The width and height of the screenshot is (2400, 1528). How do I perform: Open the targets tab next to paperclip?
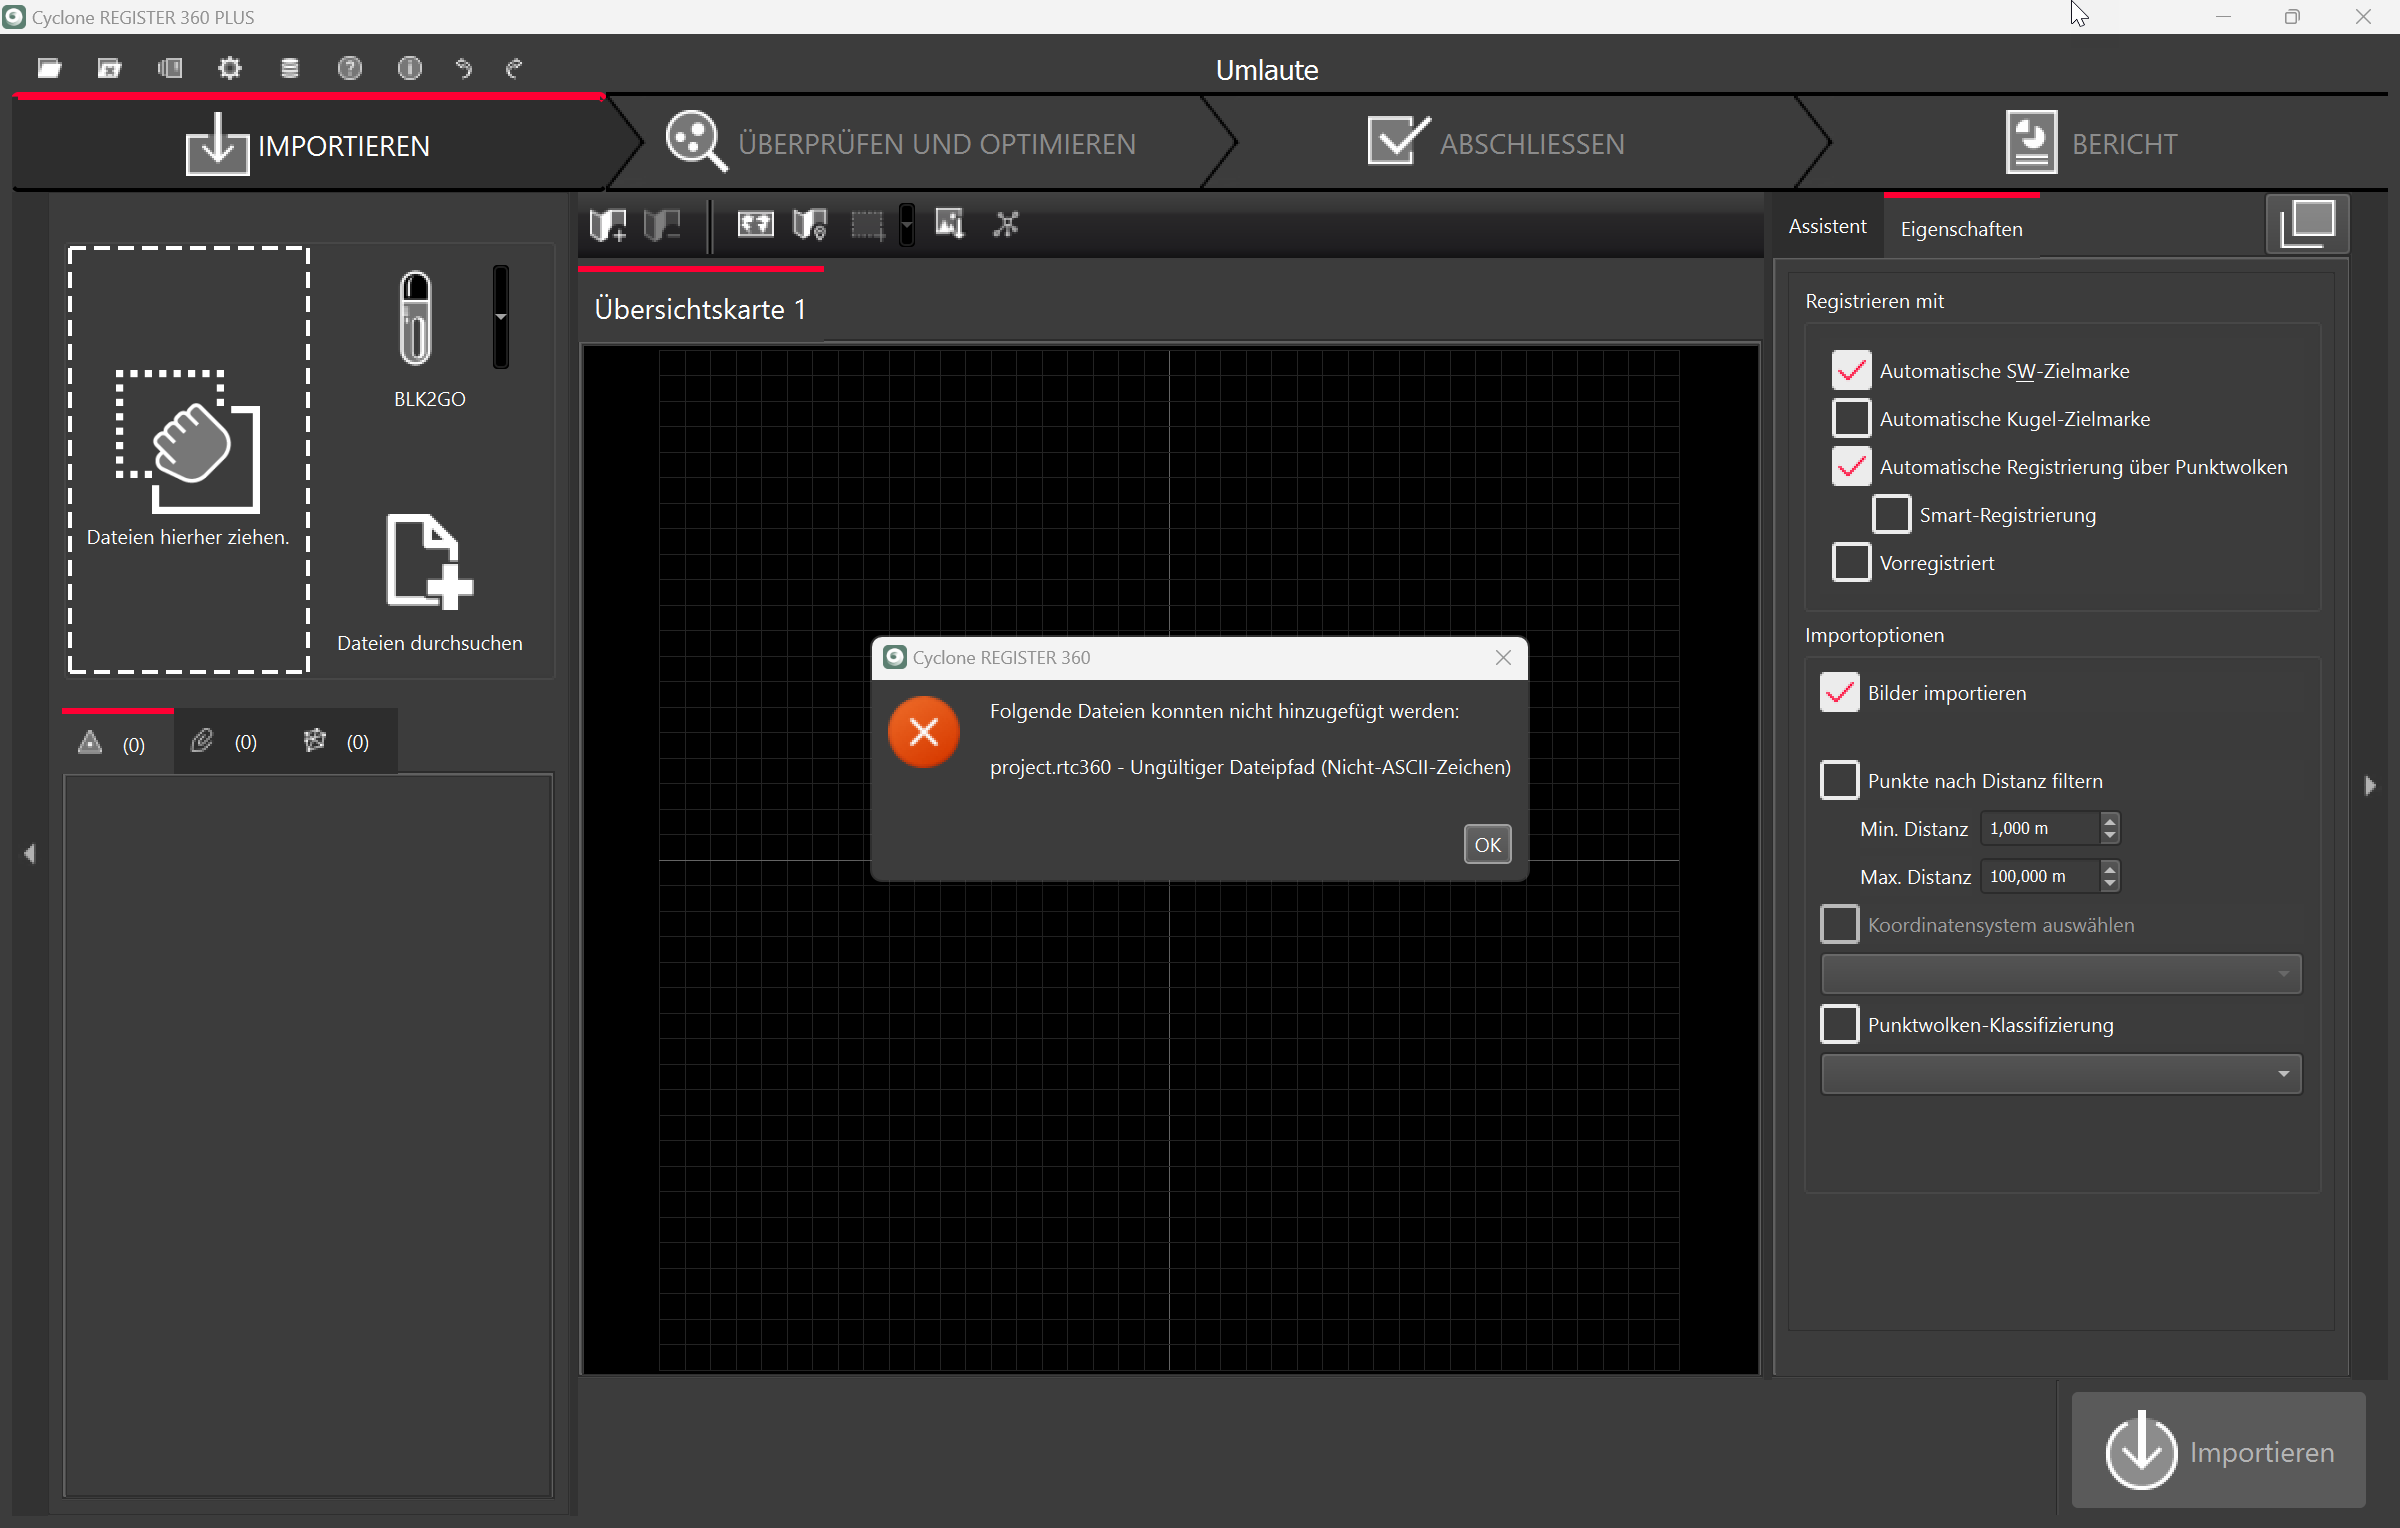coord(340,742)
